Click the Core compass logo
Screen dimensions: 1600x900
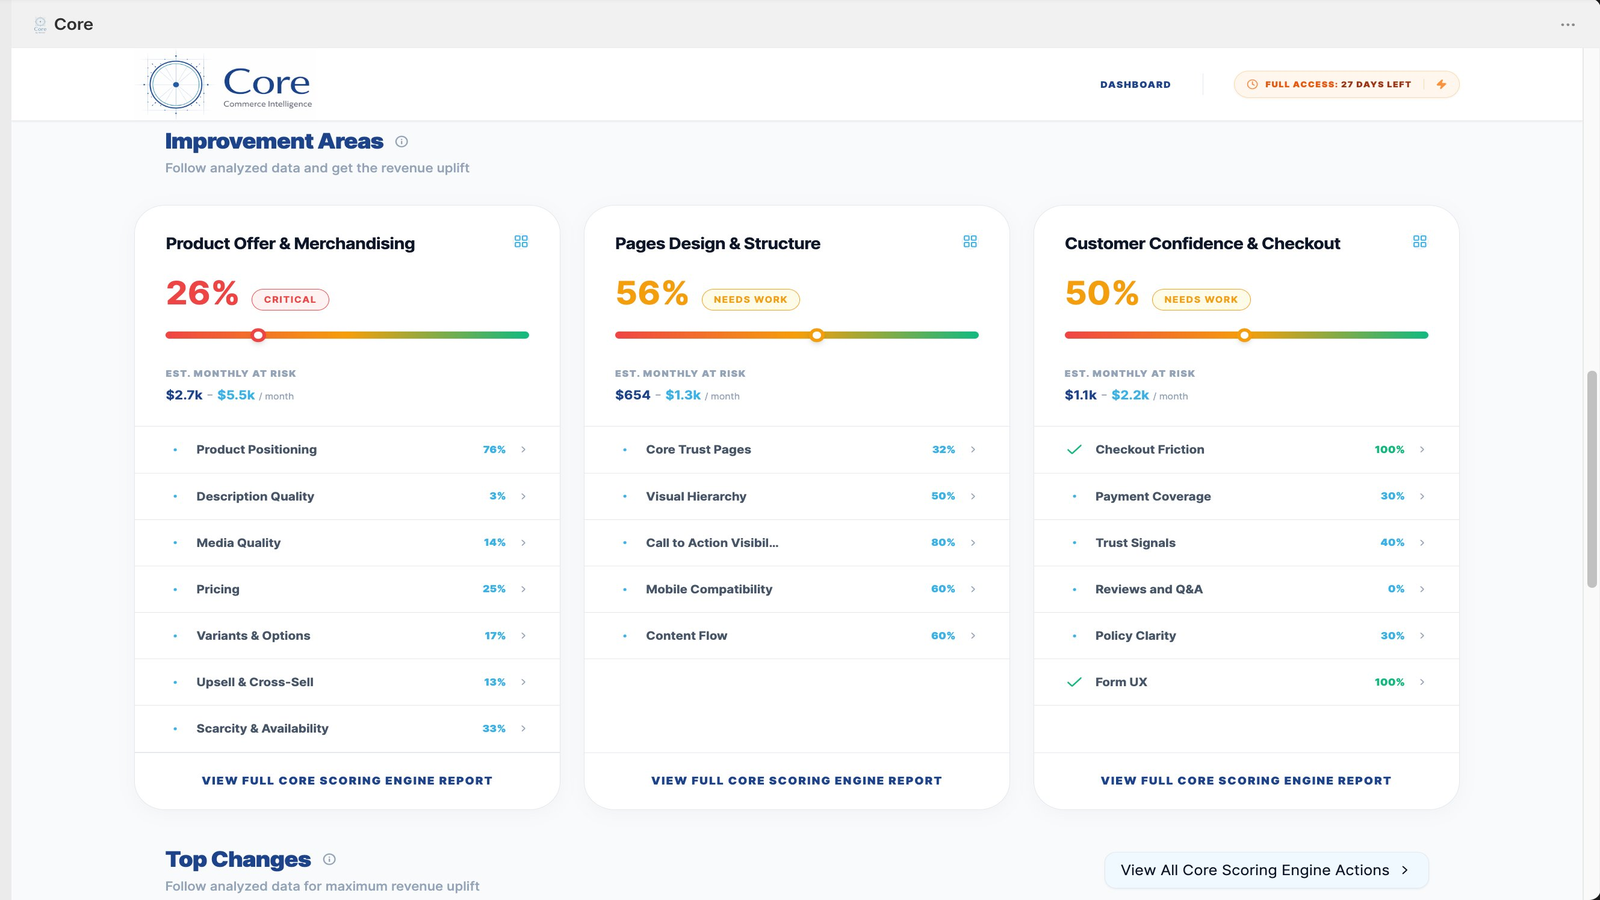click(x=176, y=85)
